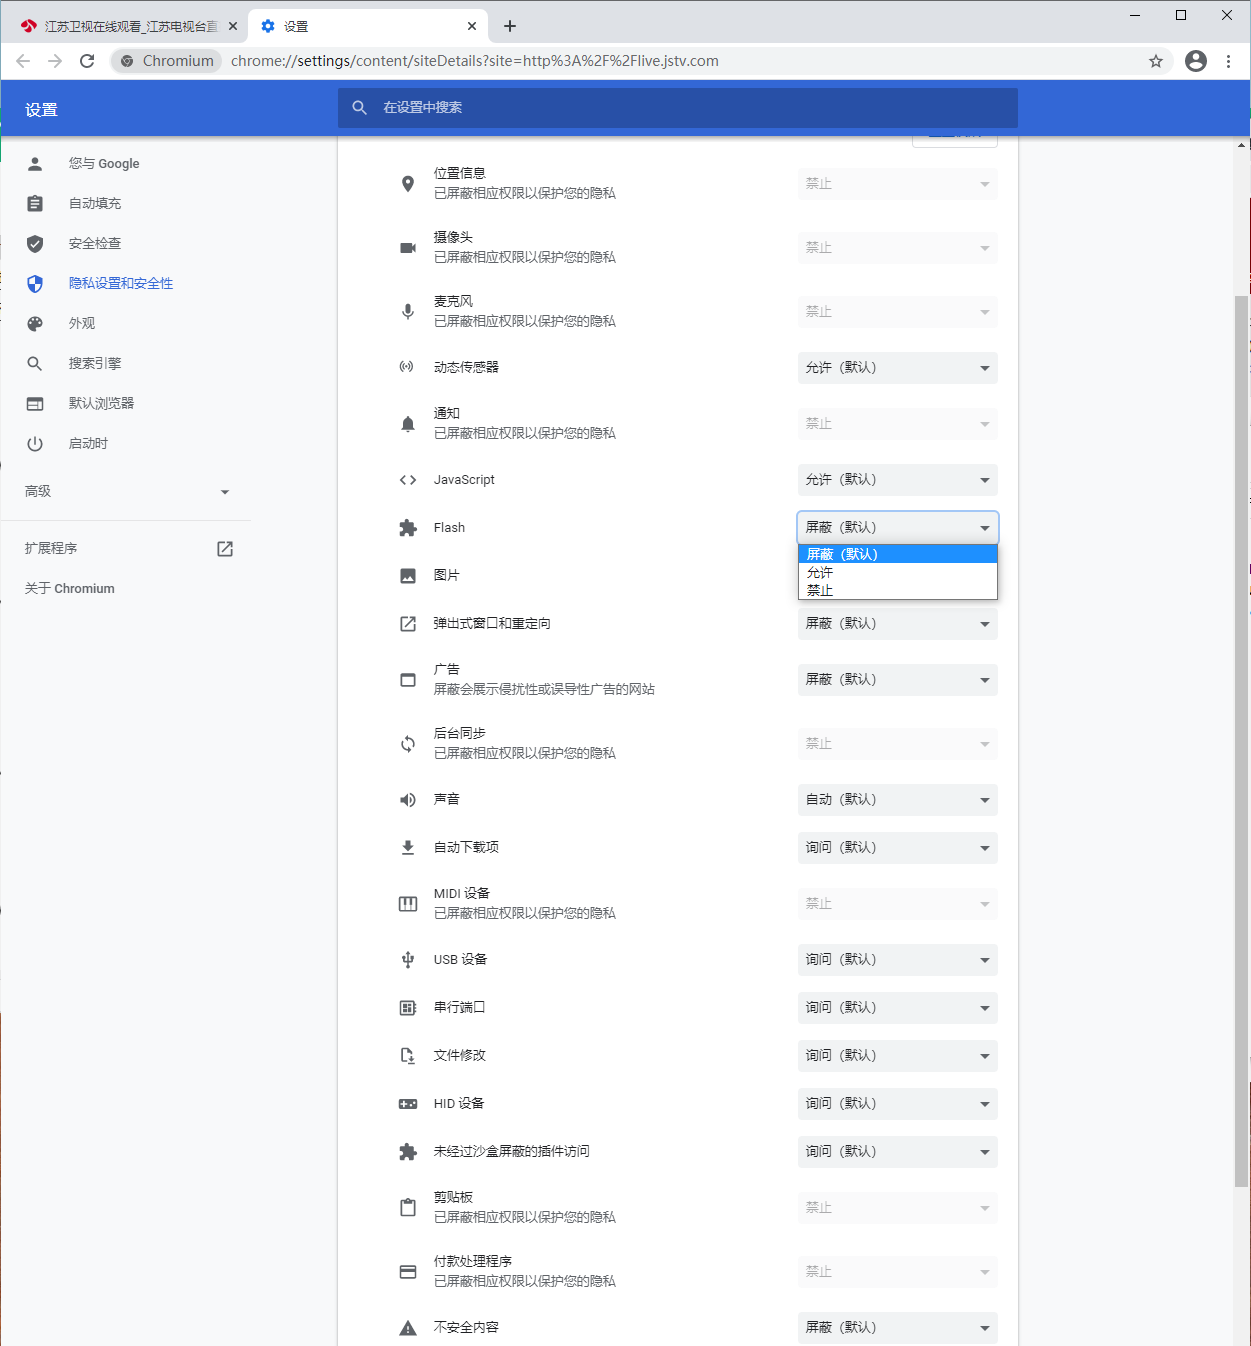Close the 江苏卫视在线观看 tab
The height and width of the screenshot is (1346, 1251).
coord(233,27)
